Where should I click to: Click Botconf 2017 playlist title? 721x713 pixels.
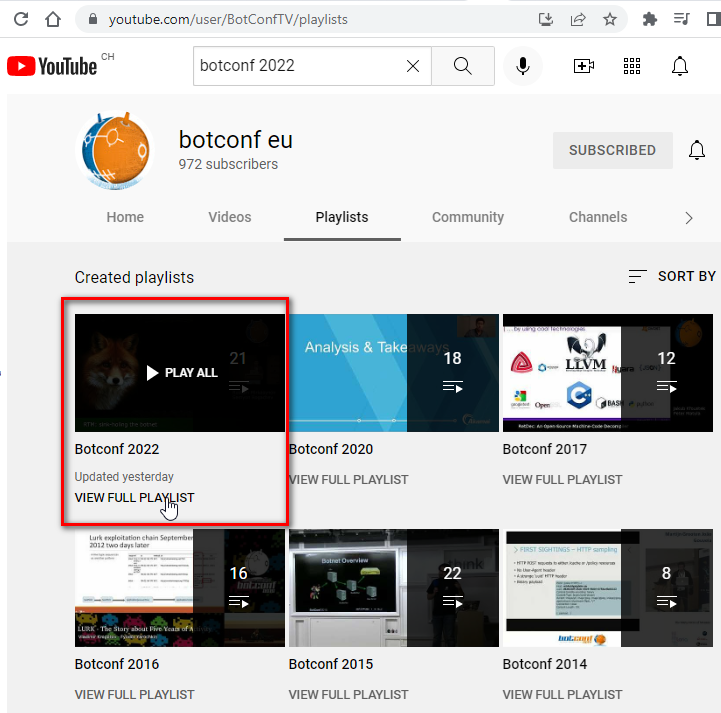(544, 449)
